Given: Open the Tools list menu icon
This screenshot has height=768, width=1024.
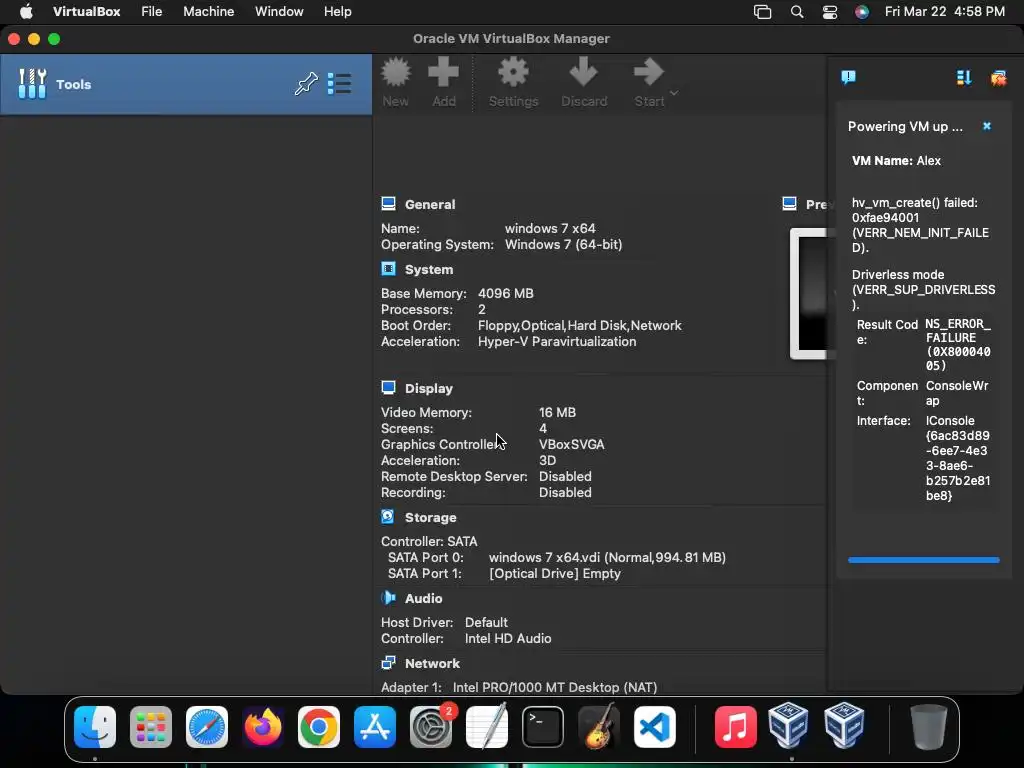Looking at the screenshot, I should (340, 84).
